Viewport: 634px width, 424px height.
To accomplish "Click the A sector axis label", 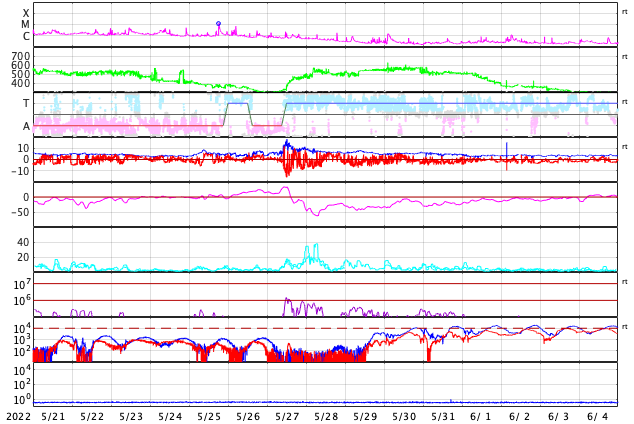I will point(26,127).
